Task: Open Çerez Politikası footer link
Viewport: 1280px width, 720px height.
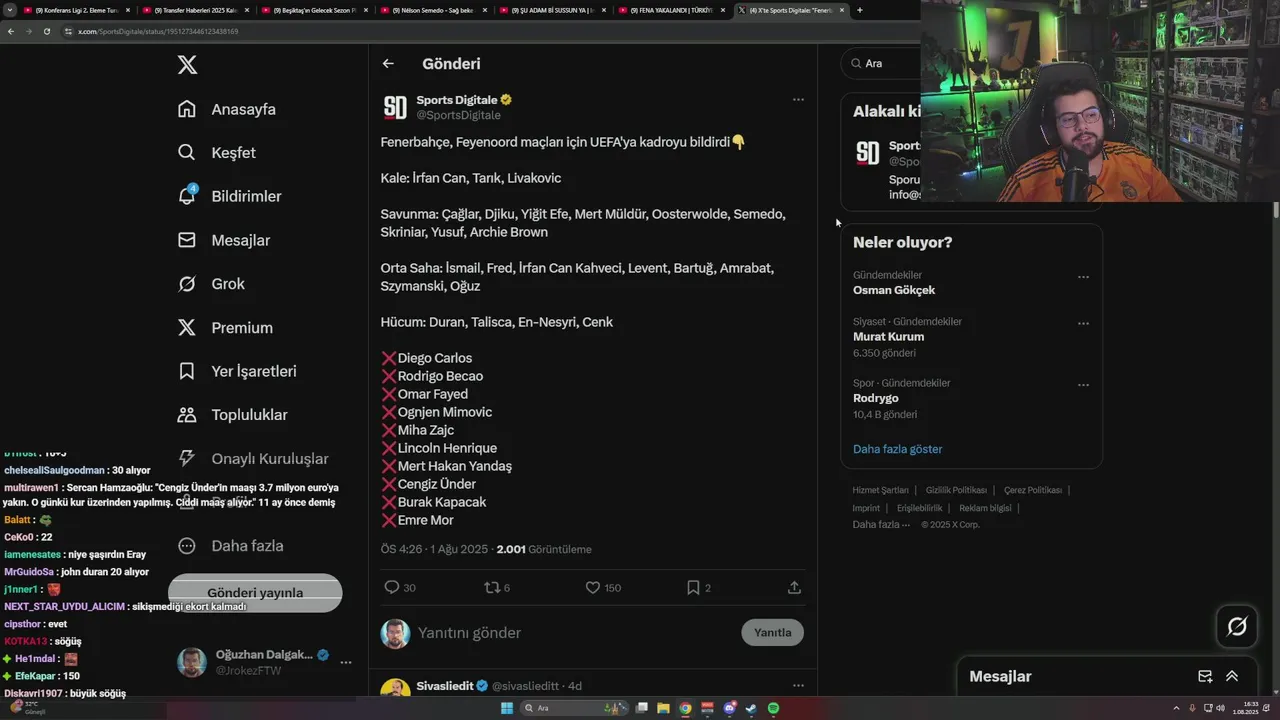Action: [1033, 490]
